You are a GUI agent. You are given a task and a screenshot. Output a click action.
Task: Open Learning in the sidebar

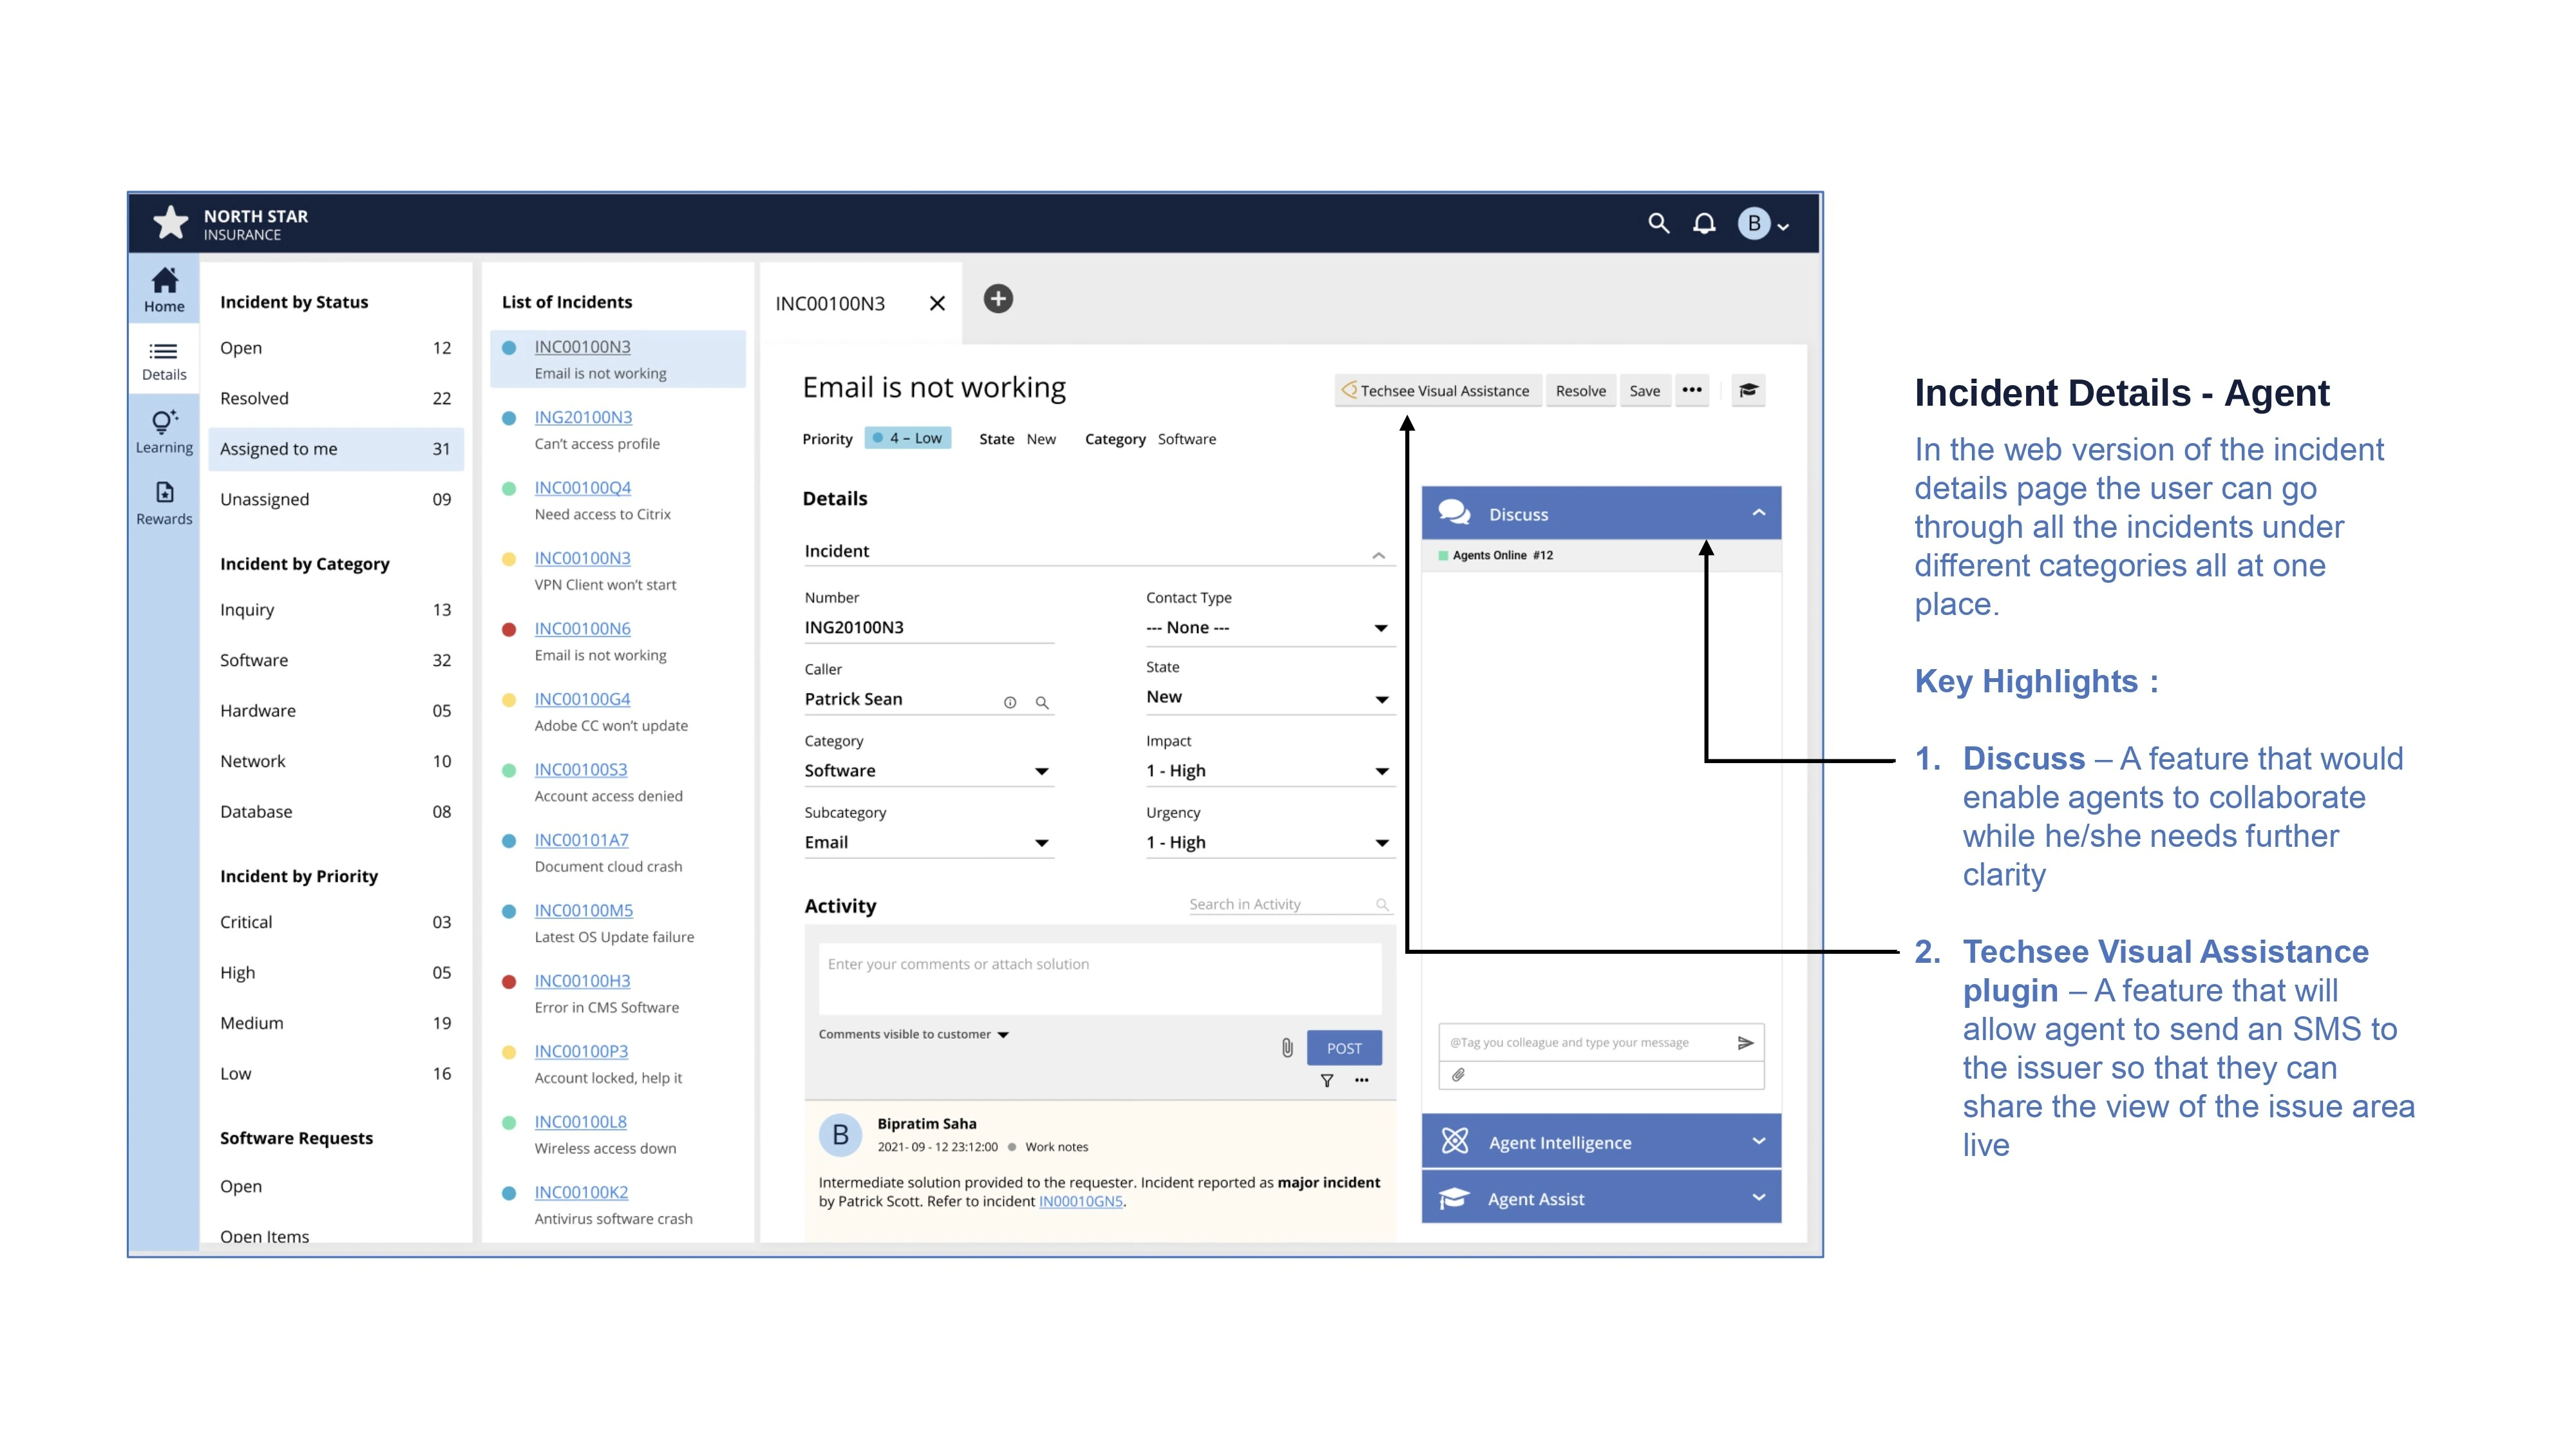point(164,432)
